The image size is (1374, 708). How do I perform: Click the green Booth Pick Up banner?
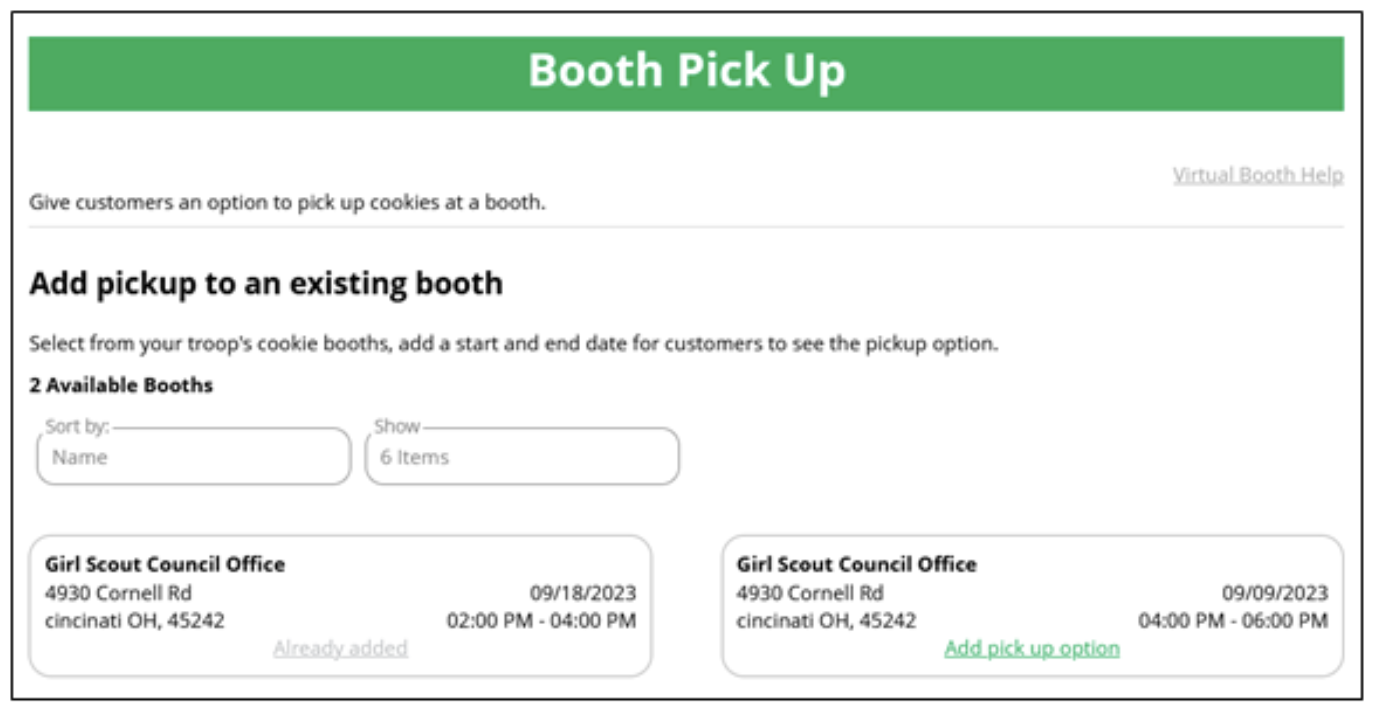click(x=686, y=73)
